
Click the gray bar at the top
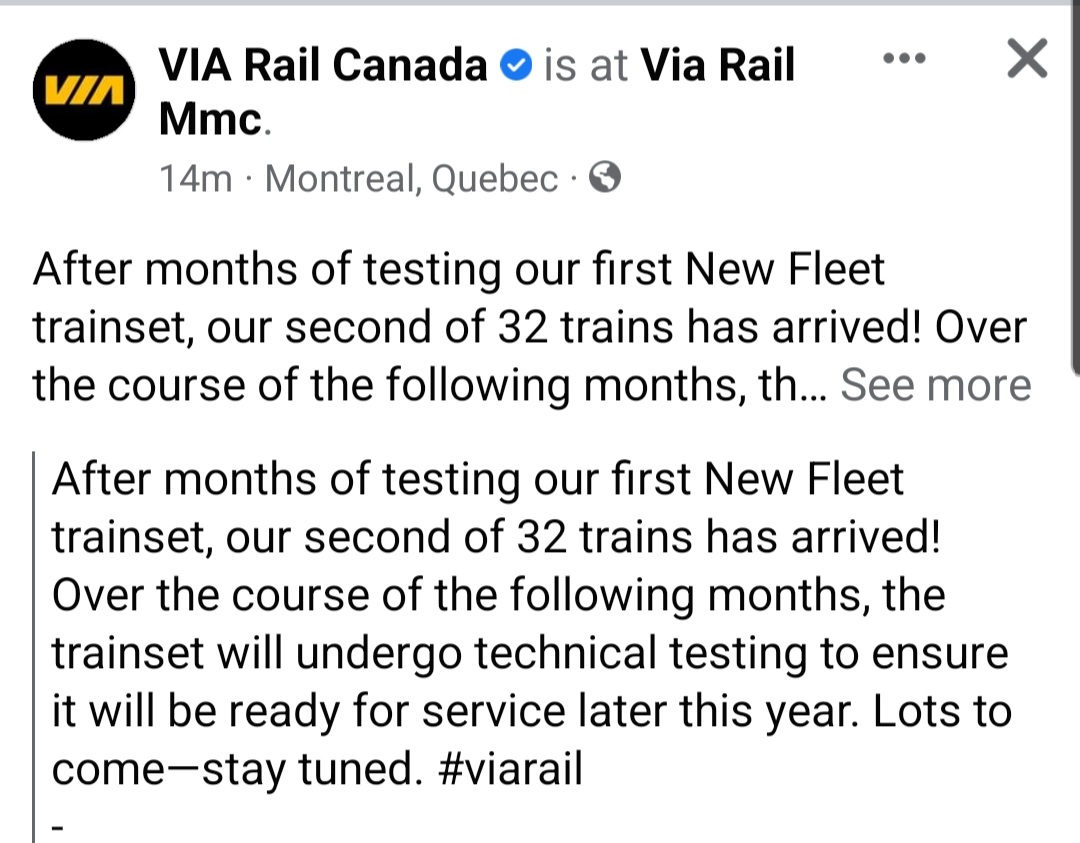(x=540, y=3)
